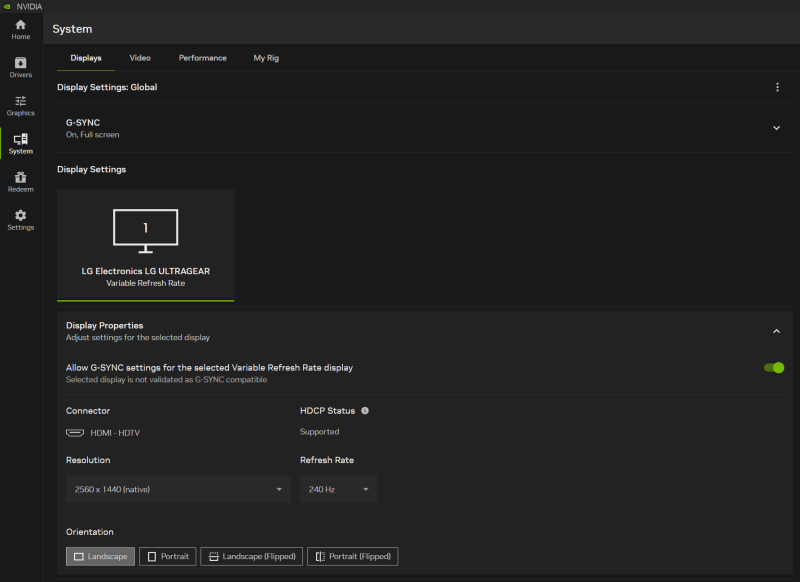
Task: Click the Orientation heading
Action: [90, 532]
